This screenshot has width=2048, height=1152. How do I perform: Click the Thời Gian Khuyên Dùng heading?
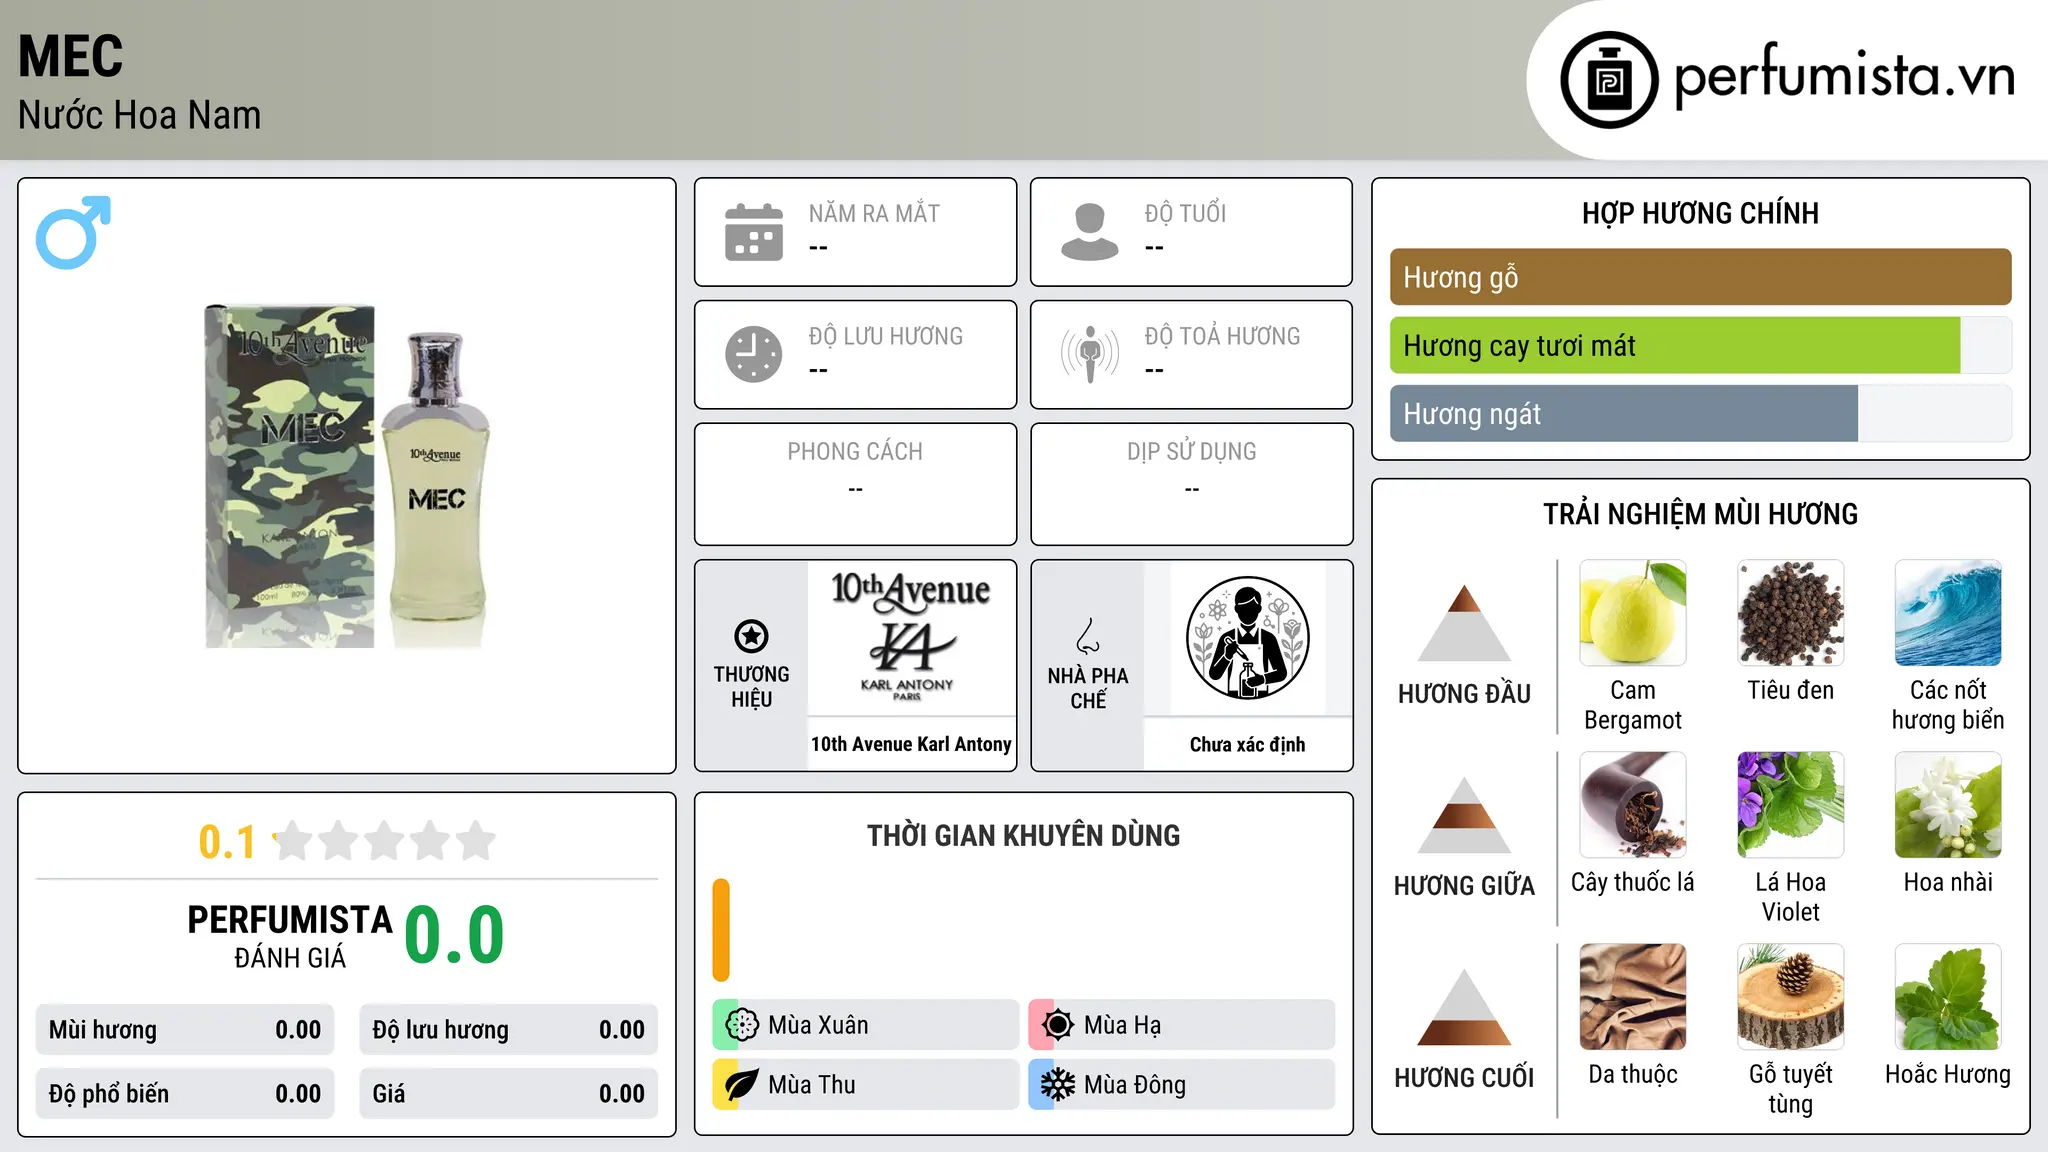(x=1023, y=835)
